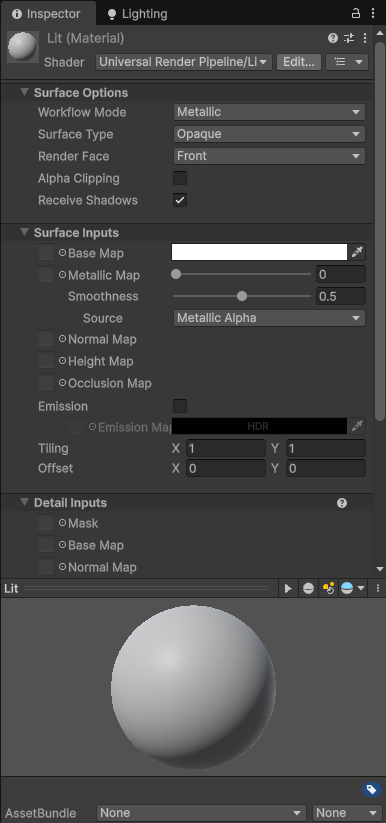This screenshot has width=386, height=823.
Task: Click the Base Map color eyedropper
Action: [x=357, y=252]
